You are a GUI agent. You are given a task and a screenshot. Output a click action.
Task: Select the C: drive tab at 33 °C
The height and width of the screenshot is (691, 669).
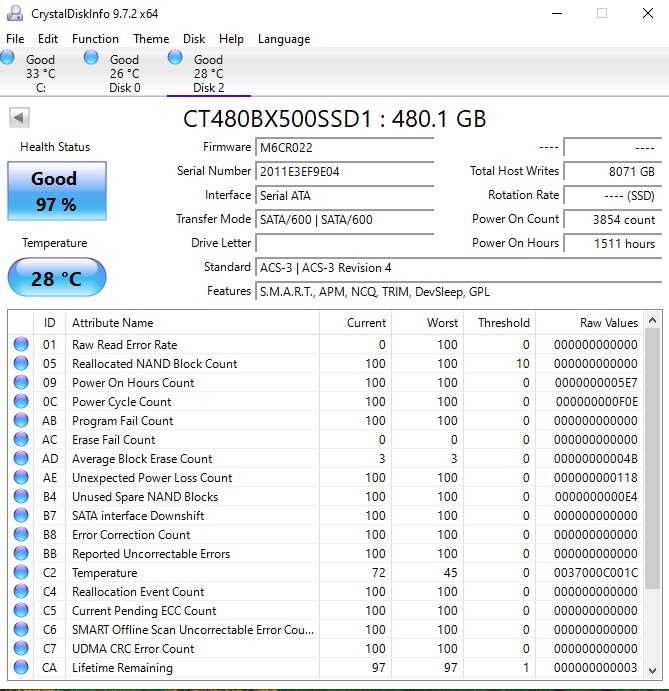coord(40,74)
